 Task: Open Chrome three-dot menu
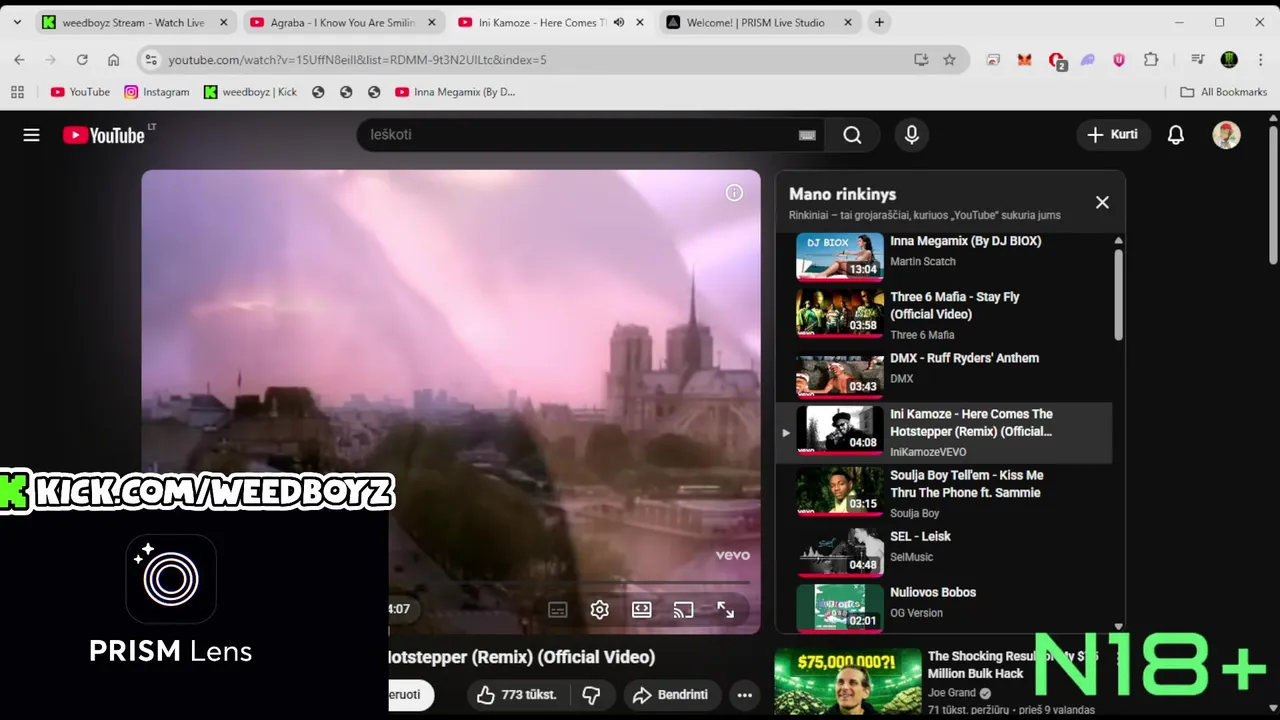[x=1260, y=60]
